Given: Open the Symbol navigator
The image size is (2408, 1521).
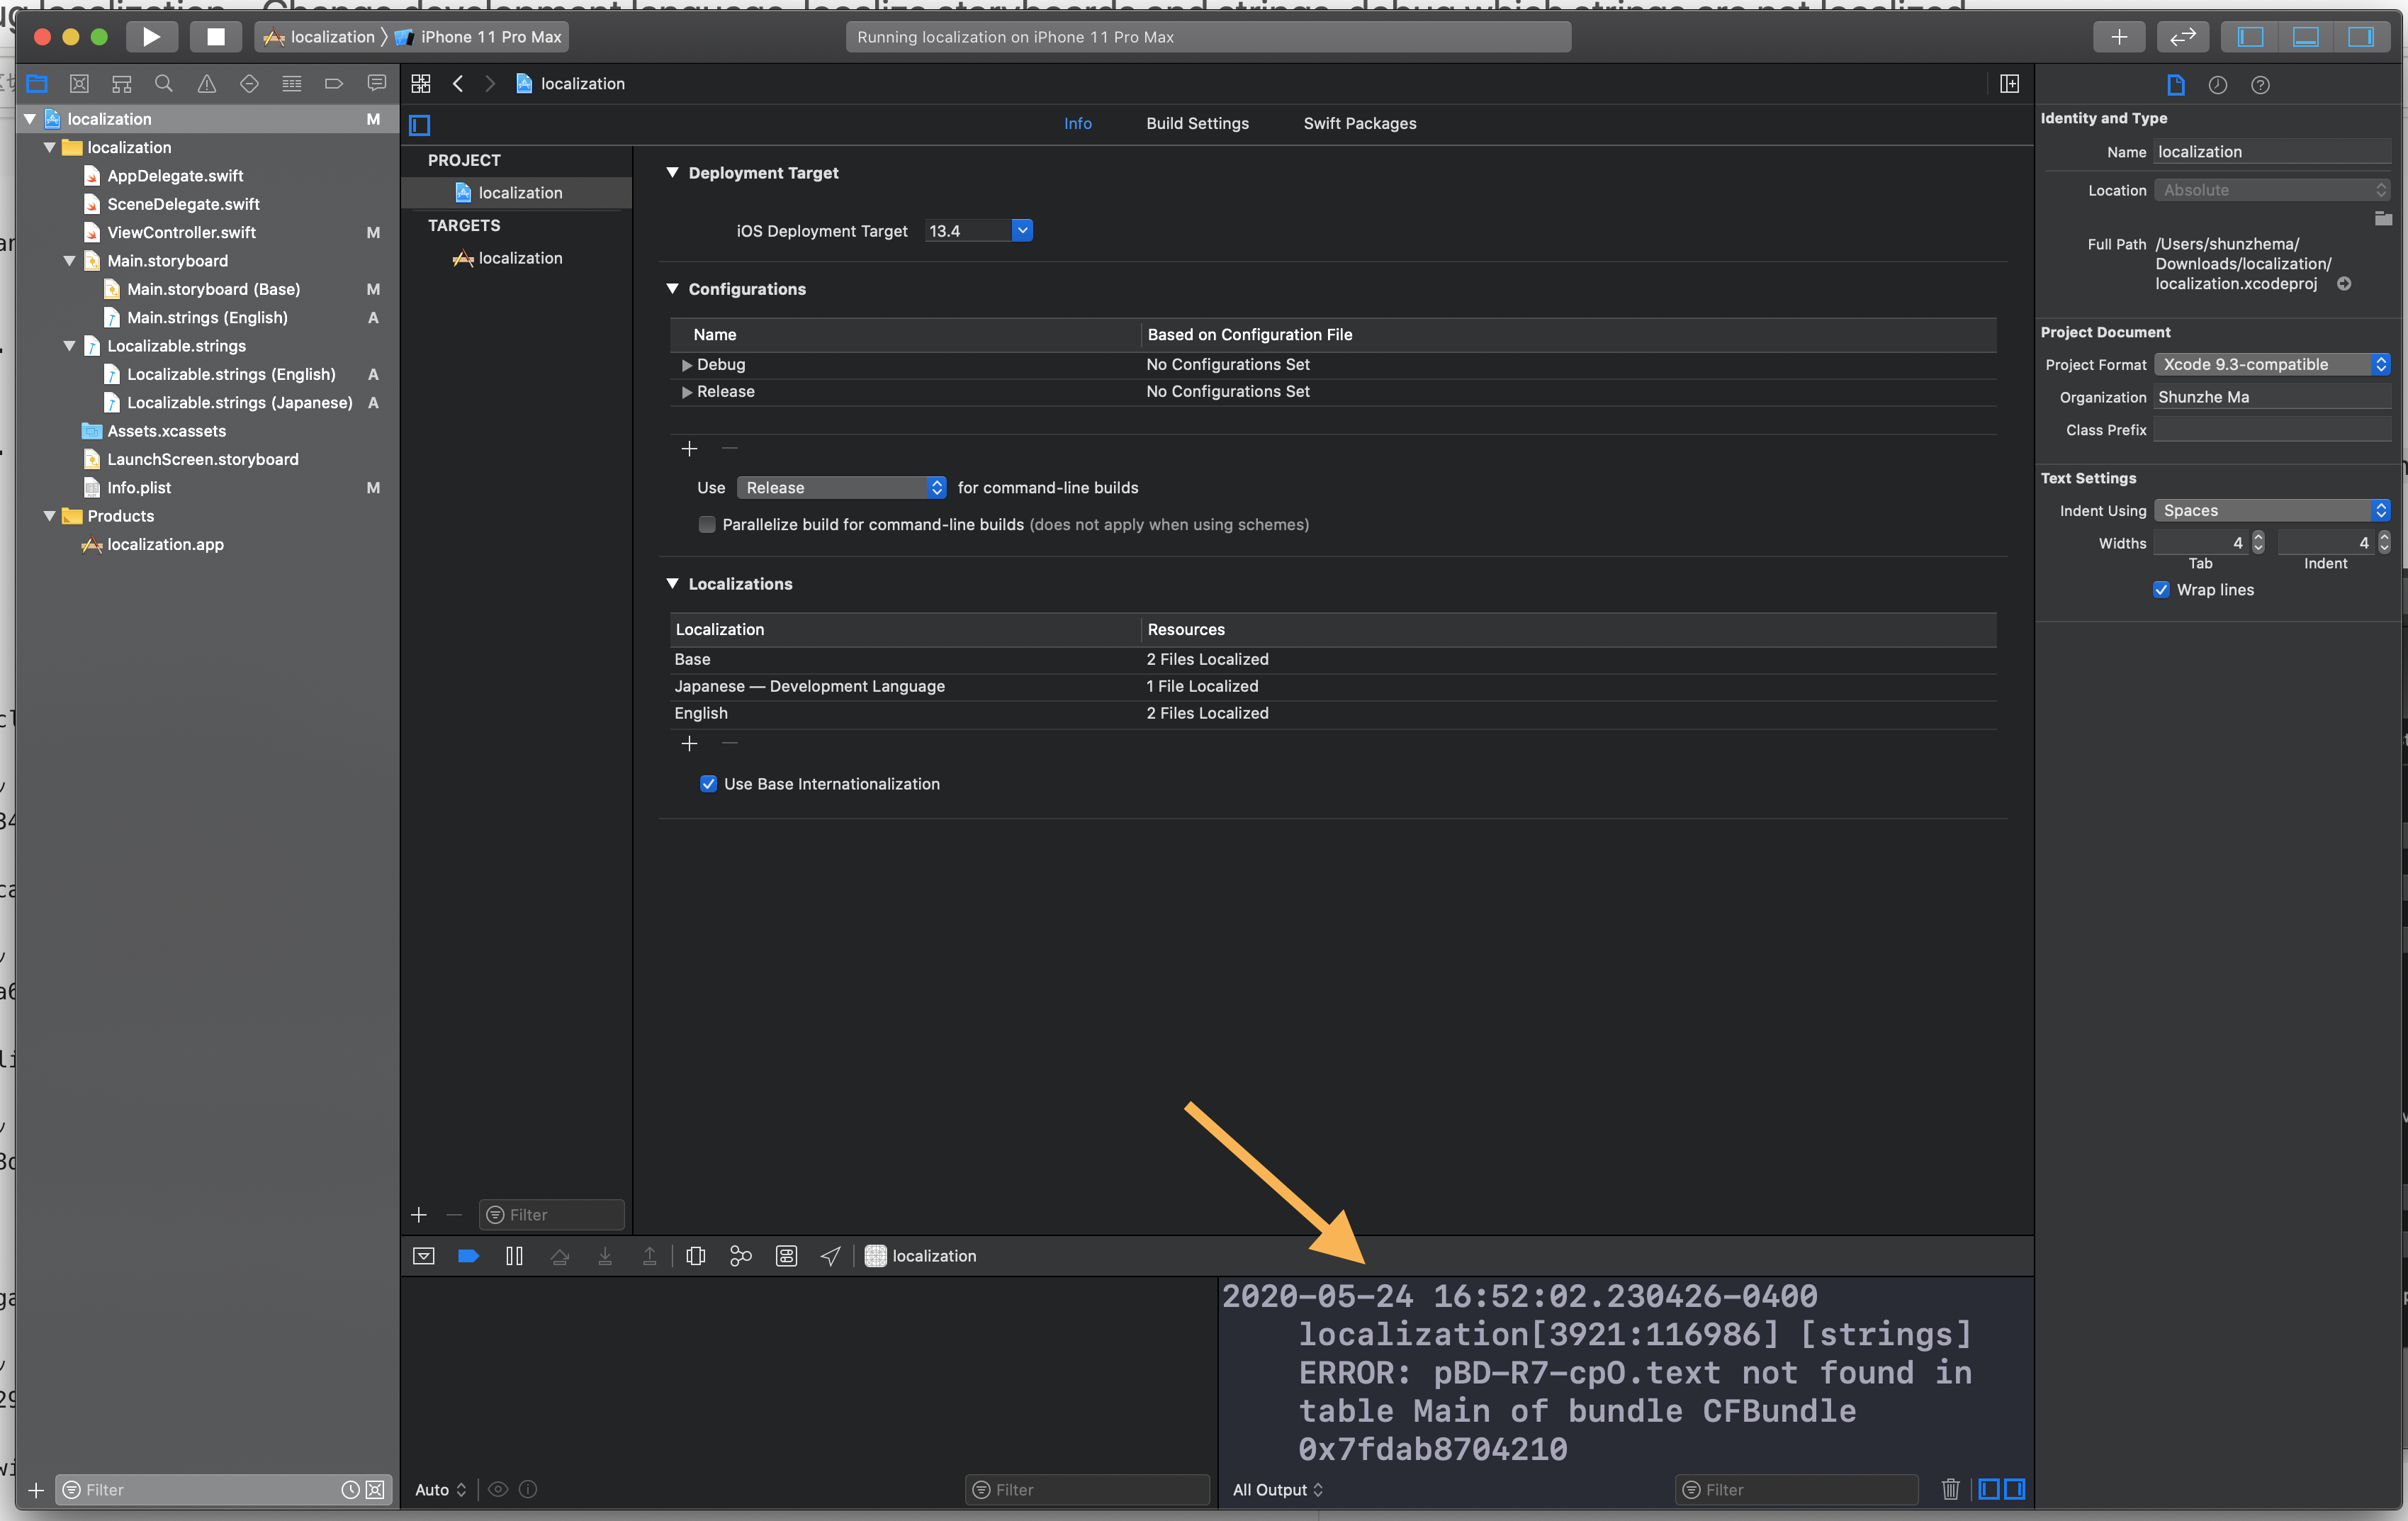Looking at the screenshot, I should click(x=122, y=84).
